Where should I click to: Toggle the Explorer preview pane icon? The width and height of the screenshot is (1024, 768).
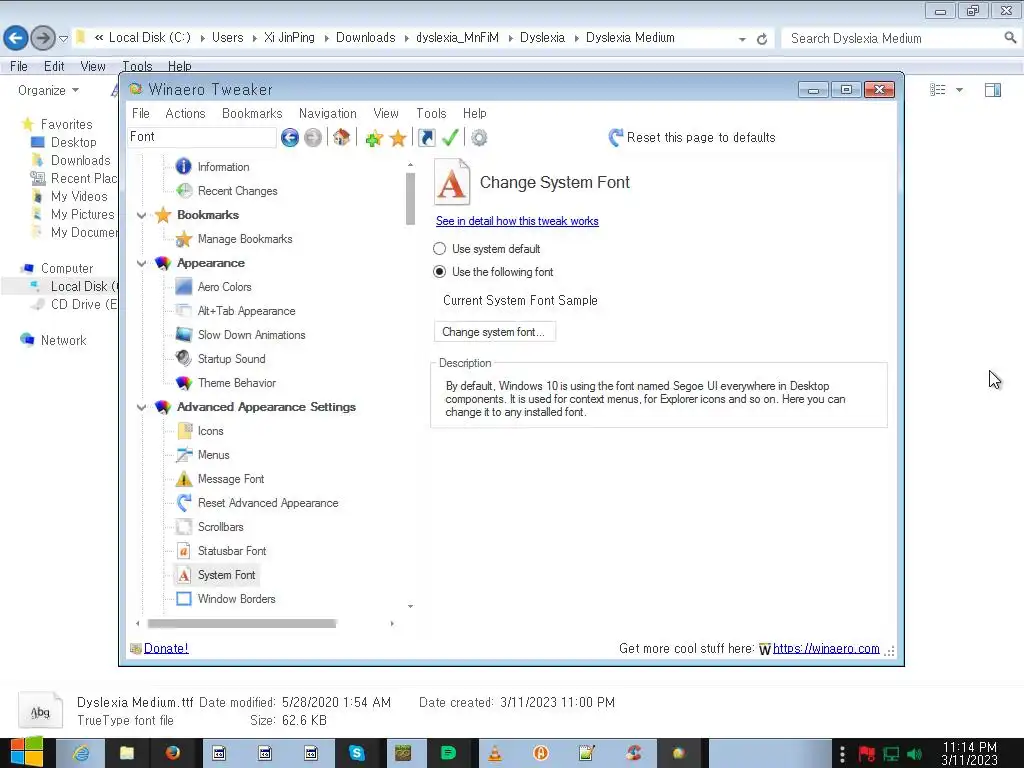993,90
